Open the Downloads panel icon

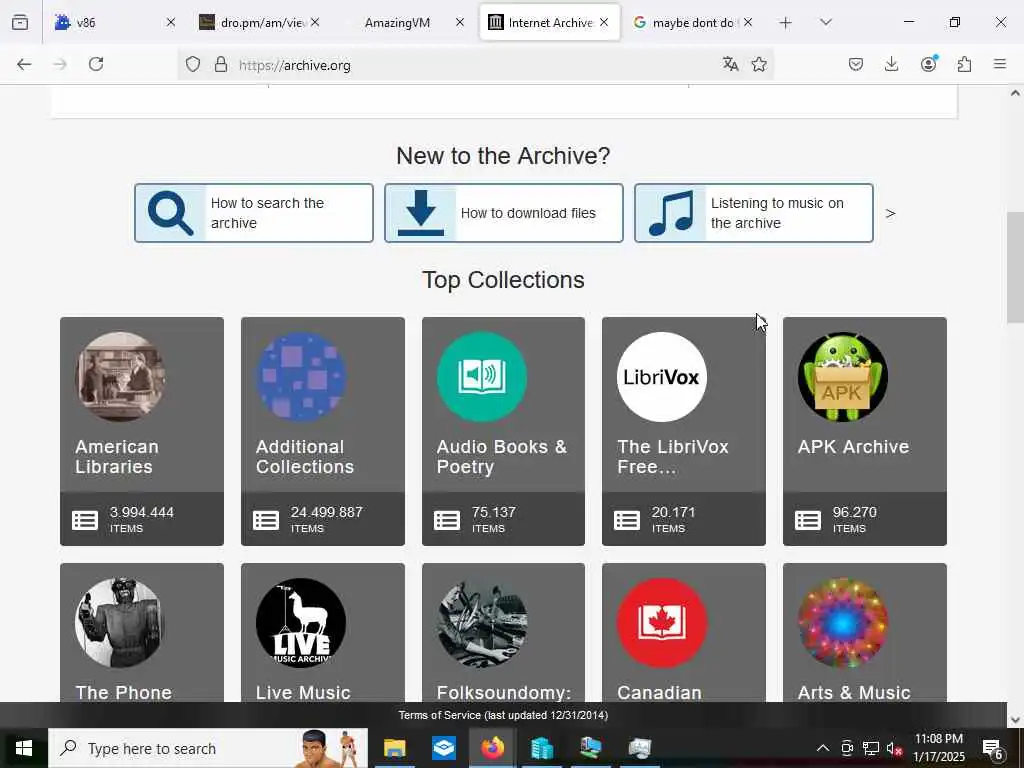point(891,64)
